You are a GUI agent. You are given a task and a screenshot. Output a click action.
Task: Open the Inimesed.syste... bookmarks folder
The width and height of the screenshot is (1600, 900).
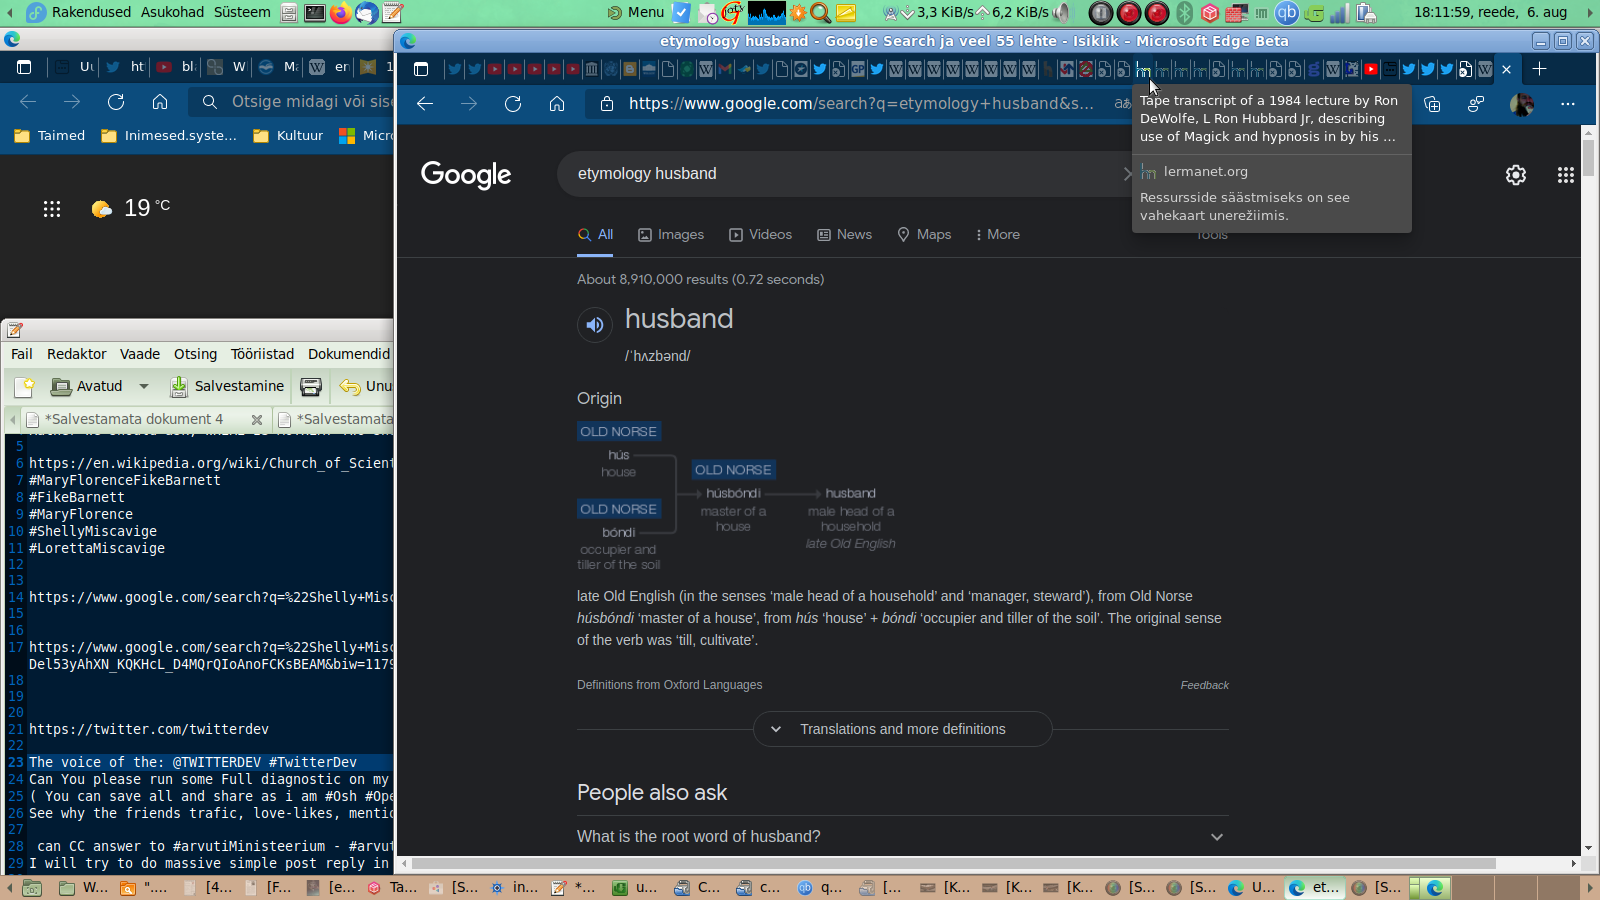click(170, 136)
